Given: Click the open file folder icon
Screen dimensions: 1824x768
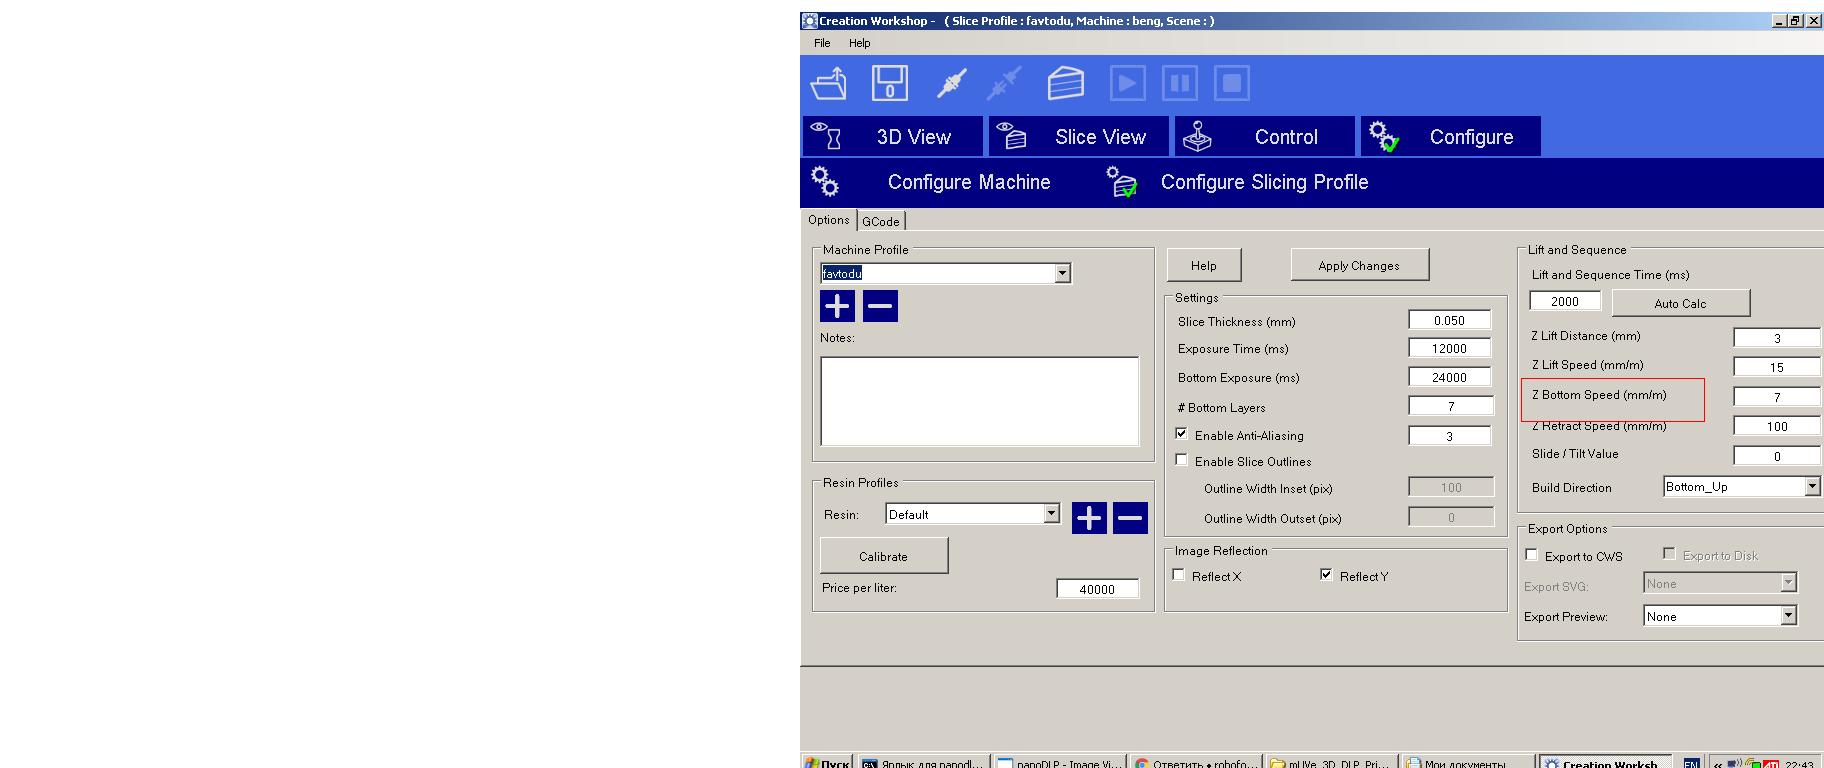Looking at the screenshot, I should pyautogui.click(x=829, y=83).
